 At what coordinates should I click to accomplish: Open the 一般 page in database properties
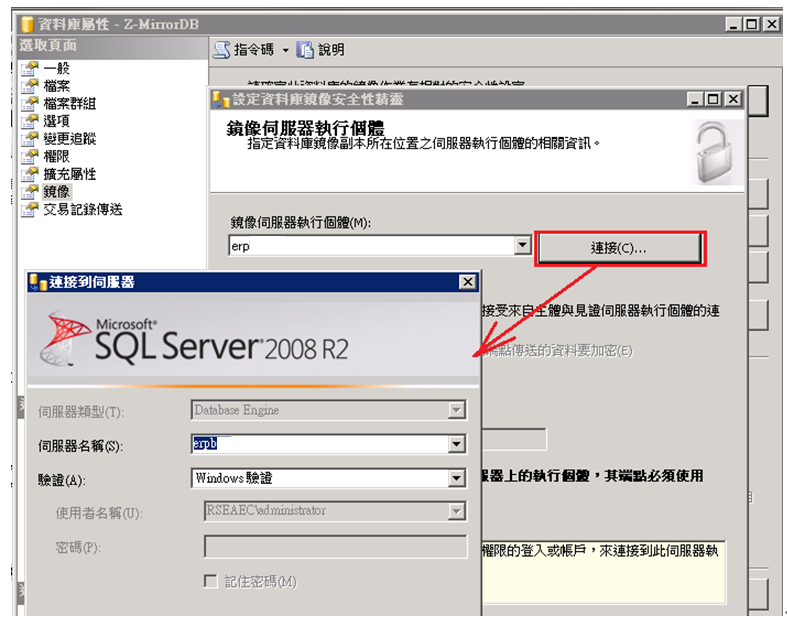click(x=56, y=68)
